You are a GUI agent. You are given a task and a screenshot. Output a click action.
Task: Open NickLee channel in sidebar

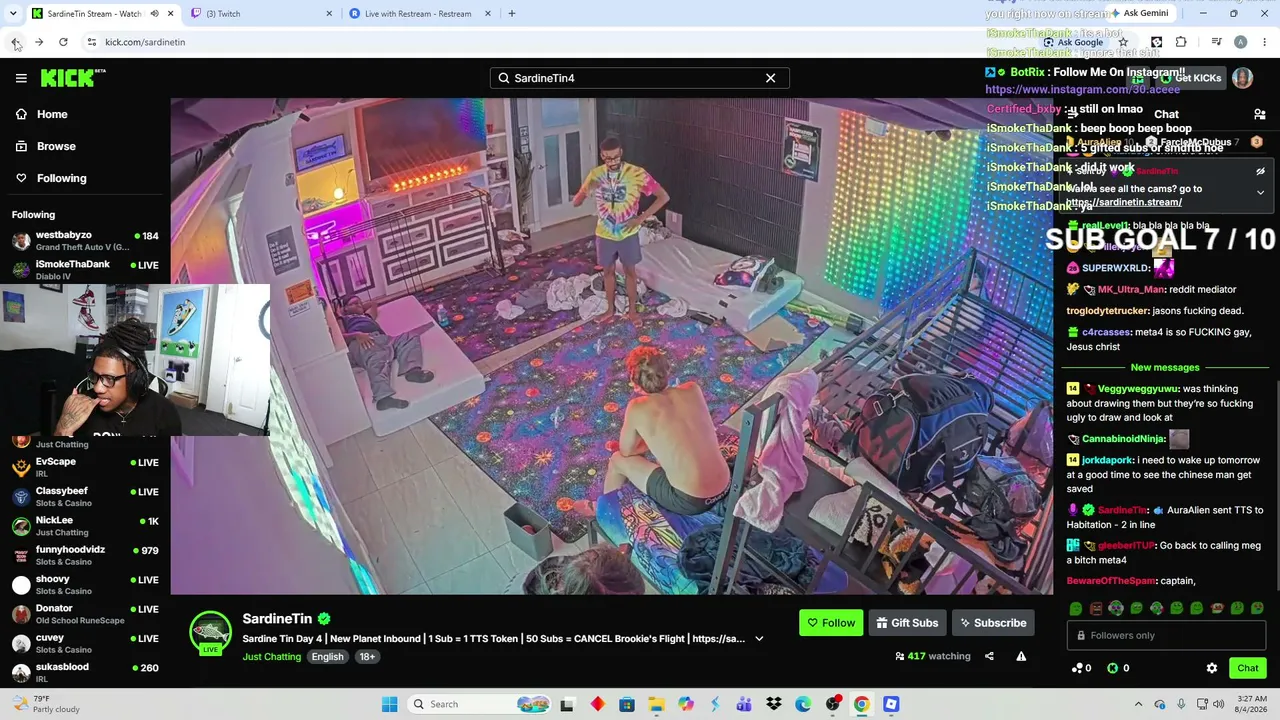click(x=85, y=526)
